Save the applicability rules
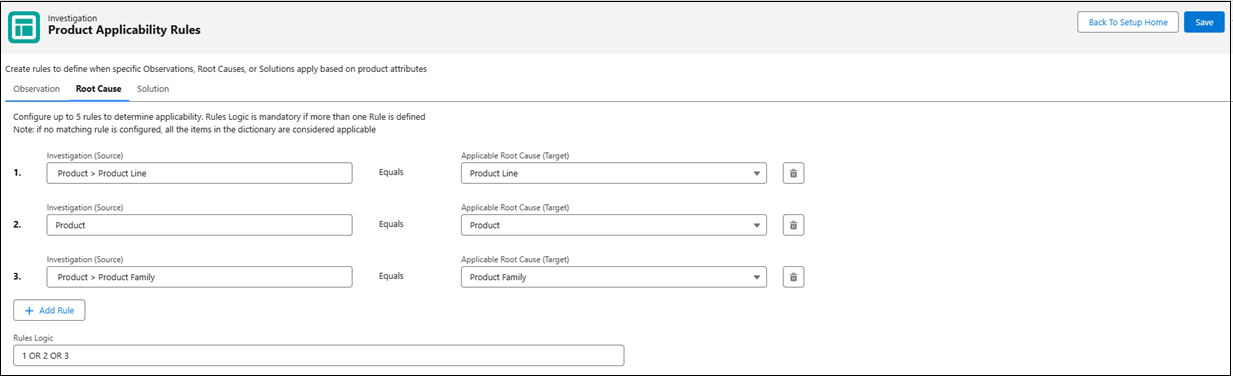1233x378 pixels. pos(1204,23)
